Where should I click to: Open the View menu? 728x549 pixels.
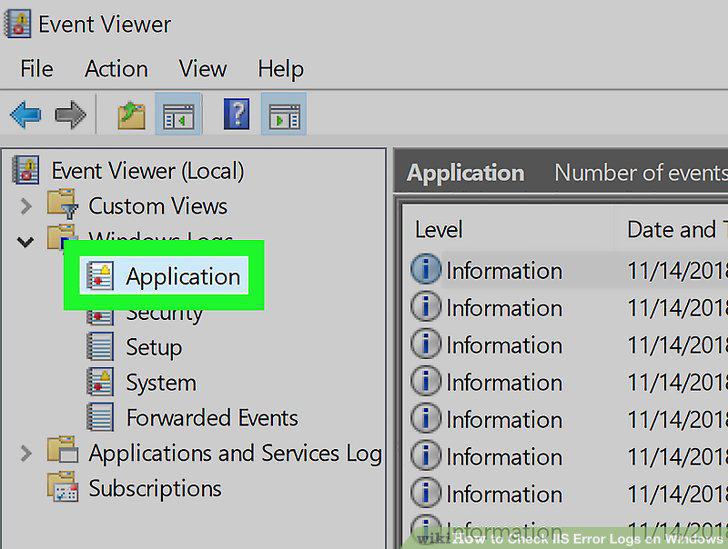[202, 69]
